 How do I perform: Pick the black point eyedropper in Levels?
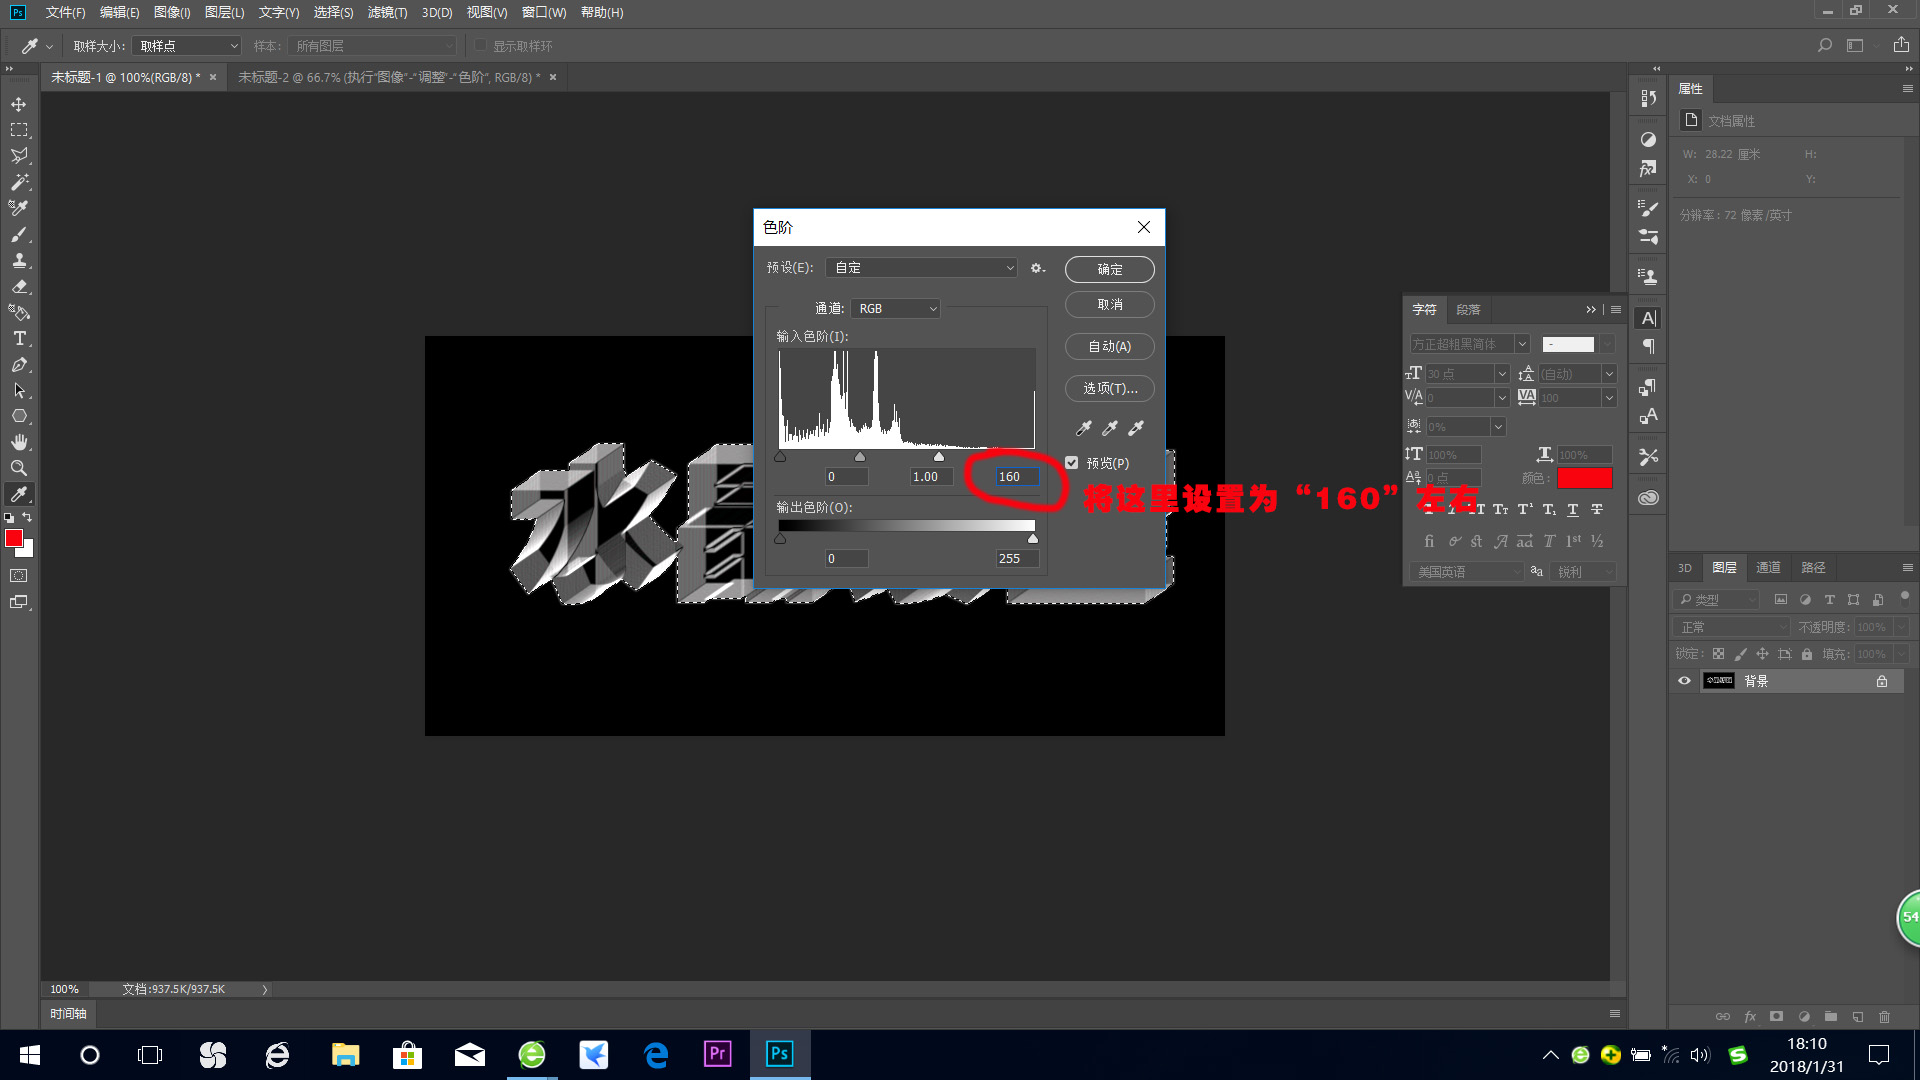pos(1083,428)
